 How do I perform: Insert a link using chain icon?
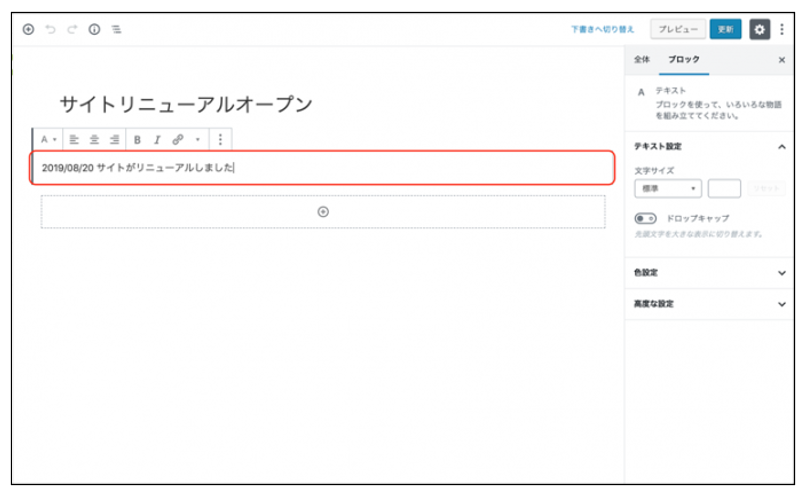coord(178,139)
